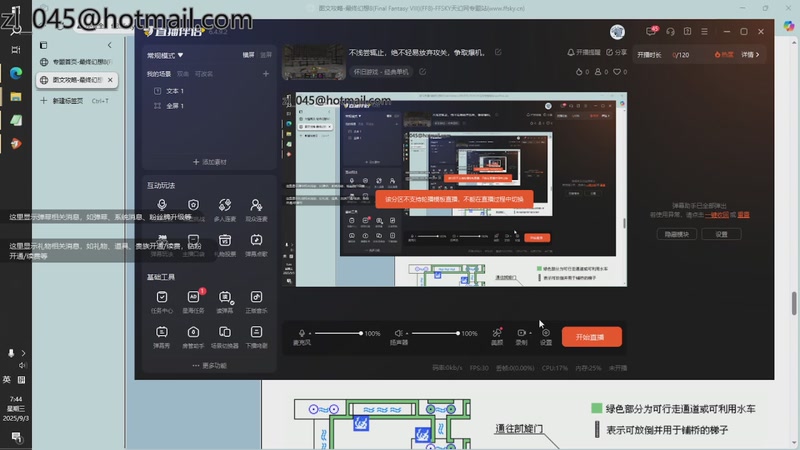The image size is (800, 450).
Task: Click 分享 share button
Action: pos(616,52)
